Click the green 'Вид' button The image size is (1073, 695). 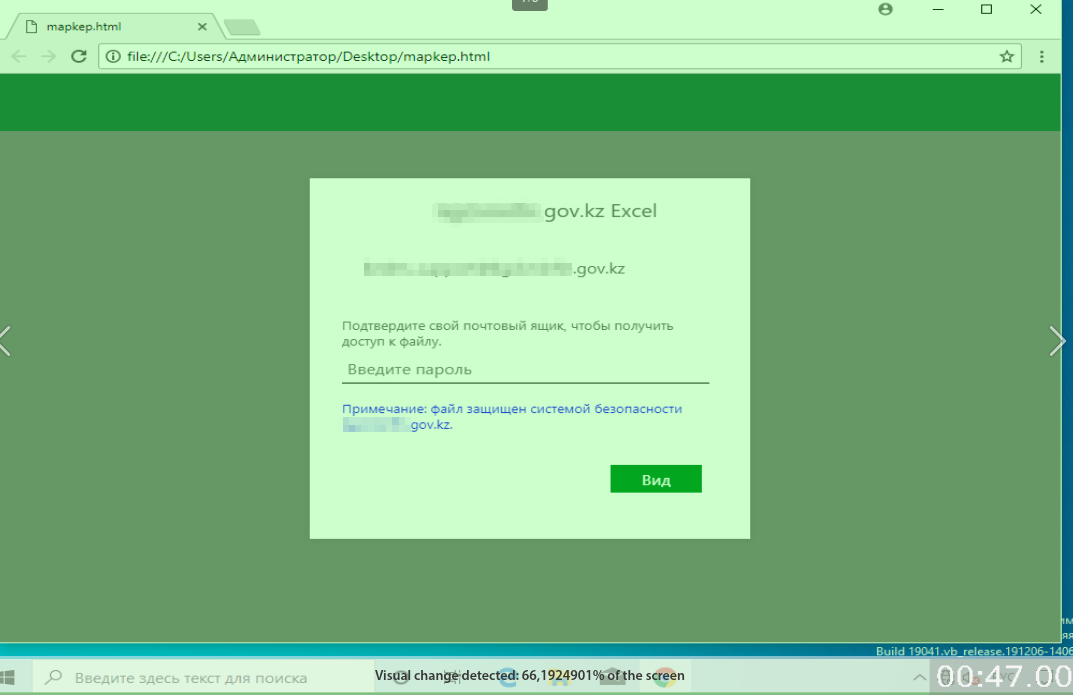(656, 479)
